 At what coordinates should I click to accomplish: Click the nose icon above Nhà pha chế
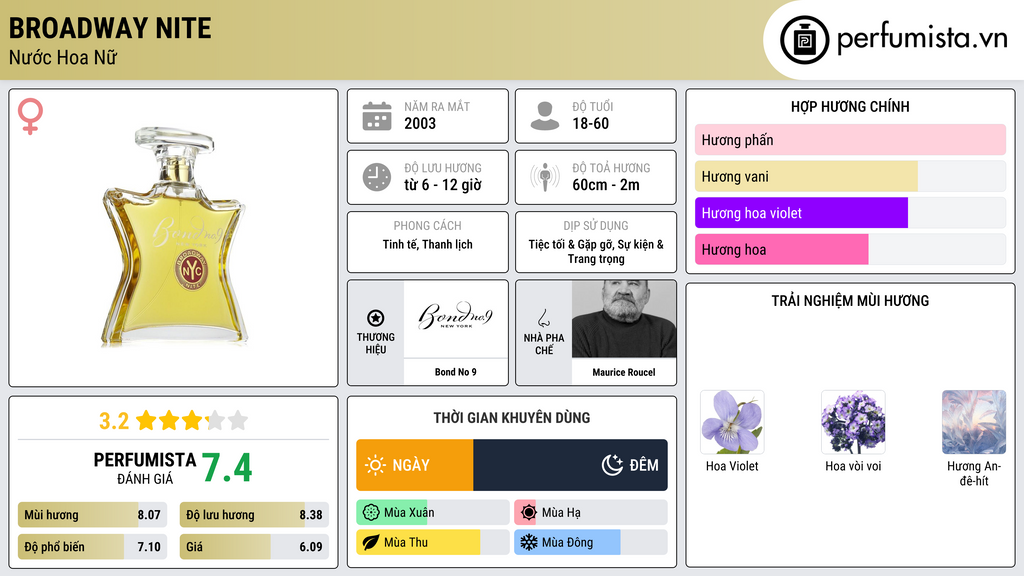[x=543, y=318]
